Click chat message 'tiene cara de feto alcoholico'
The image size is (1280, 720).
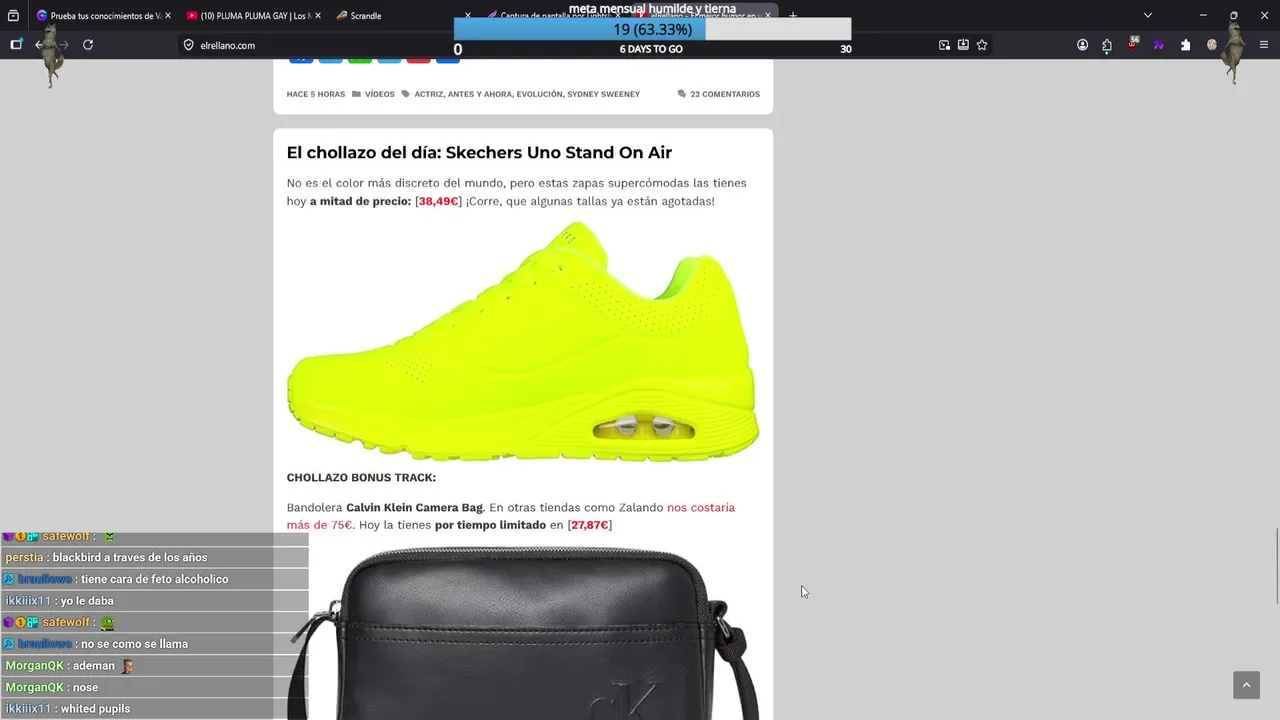pyautogui.click(x=155, y=579)
